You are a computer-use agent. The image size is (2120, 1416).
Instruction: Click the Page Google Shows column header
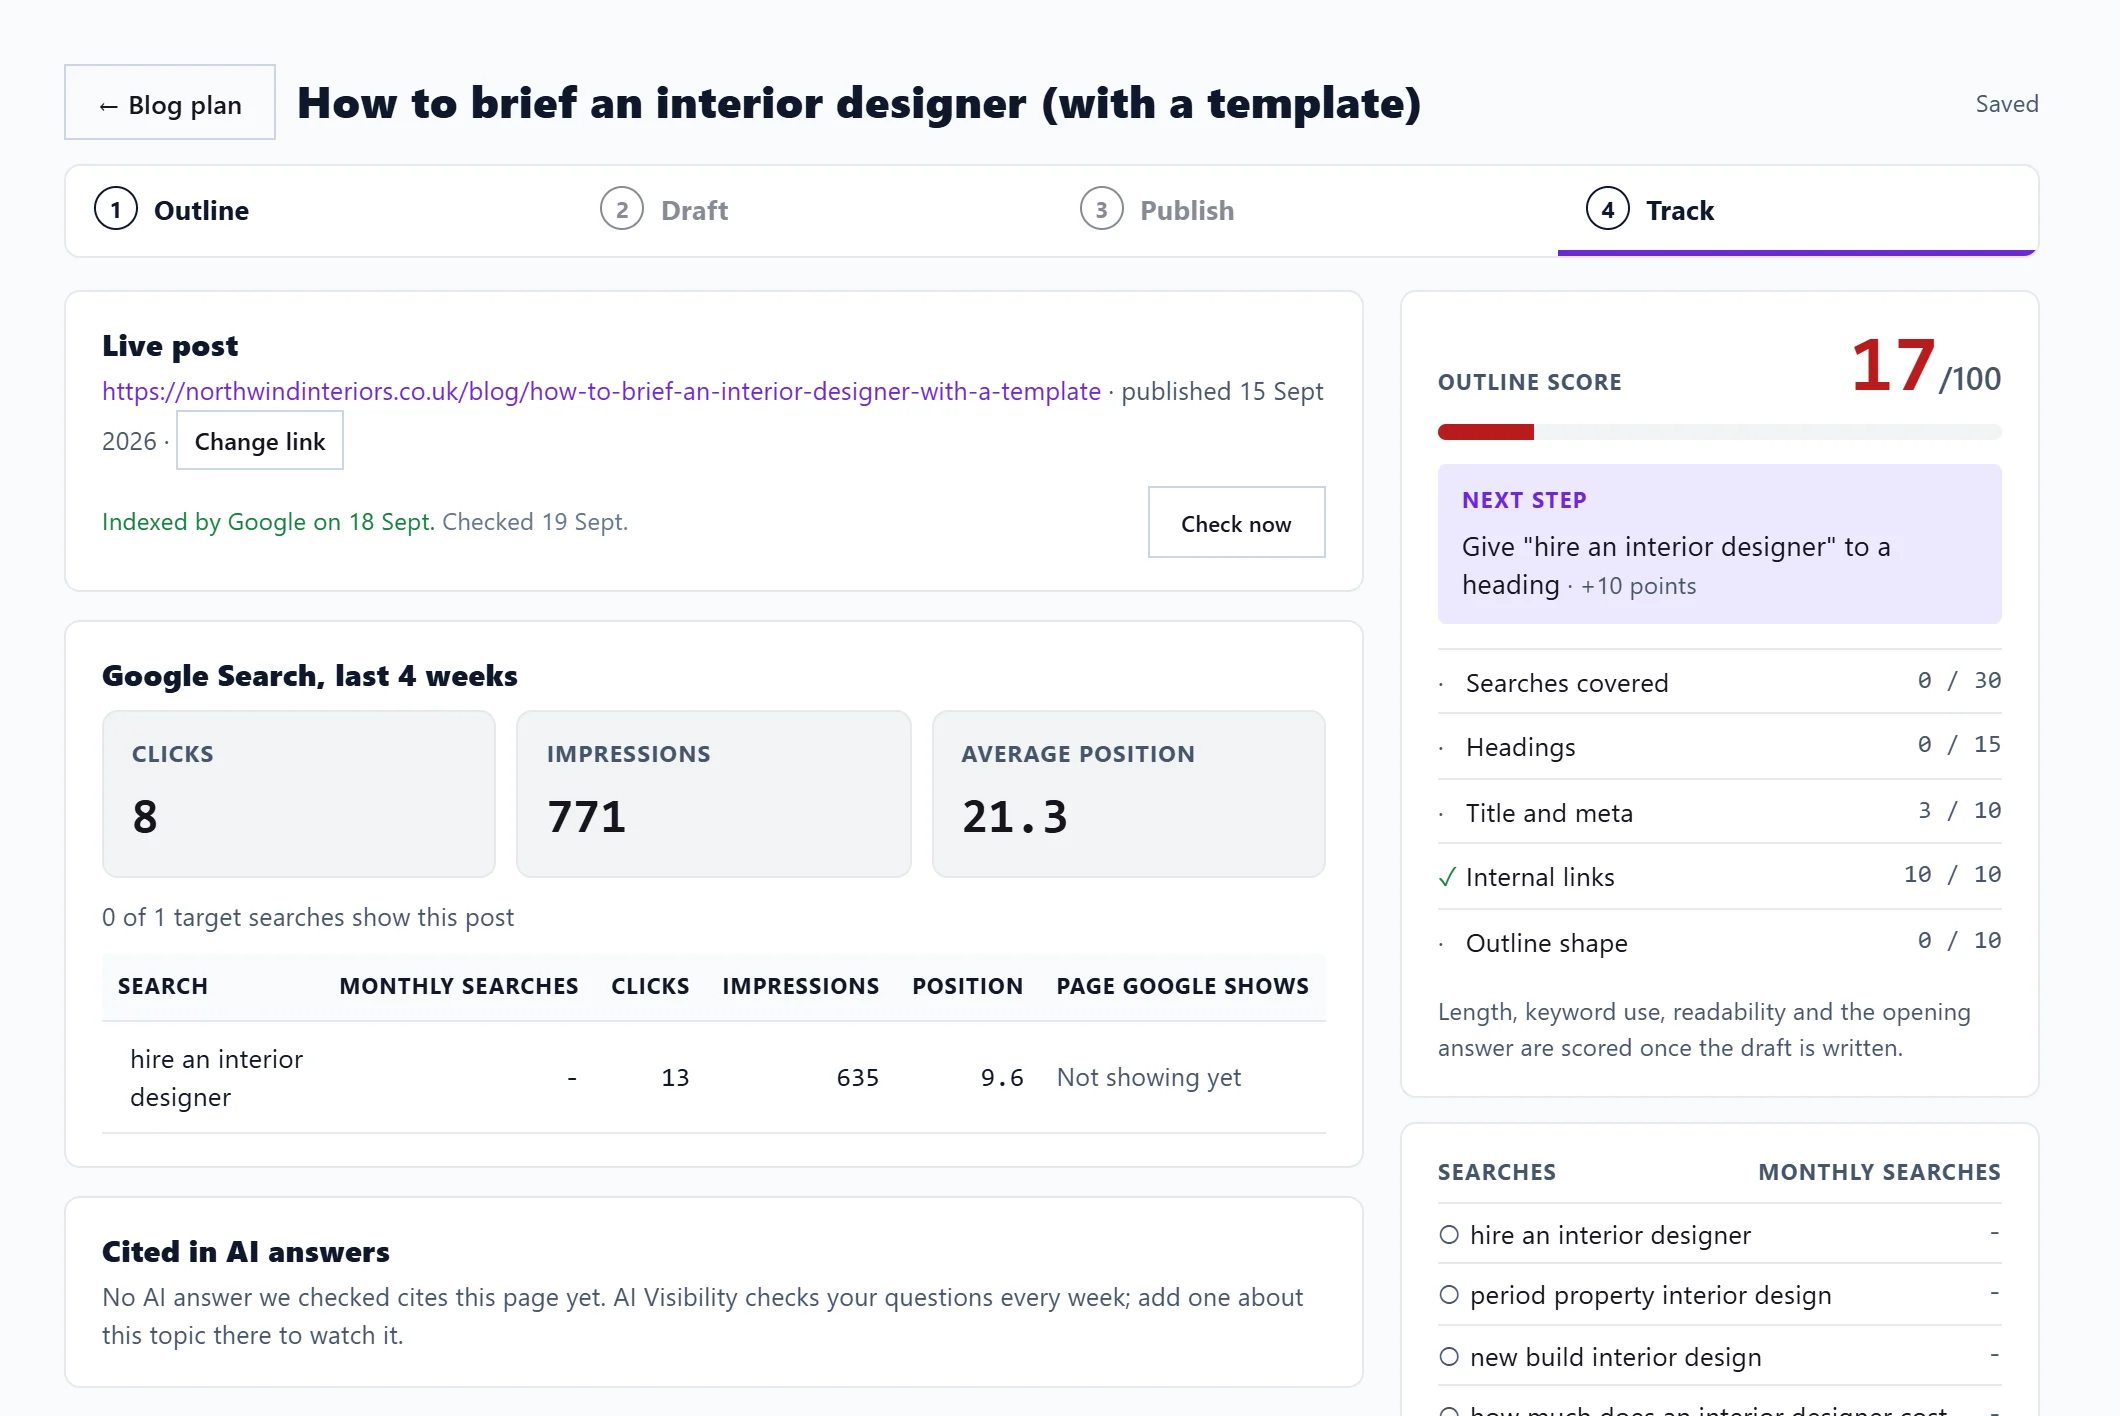[x=1182, y=986]
